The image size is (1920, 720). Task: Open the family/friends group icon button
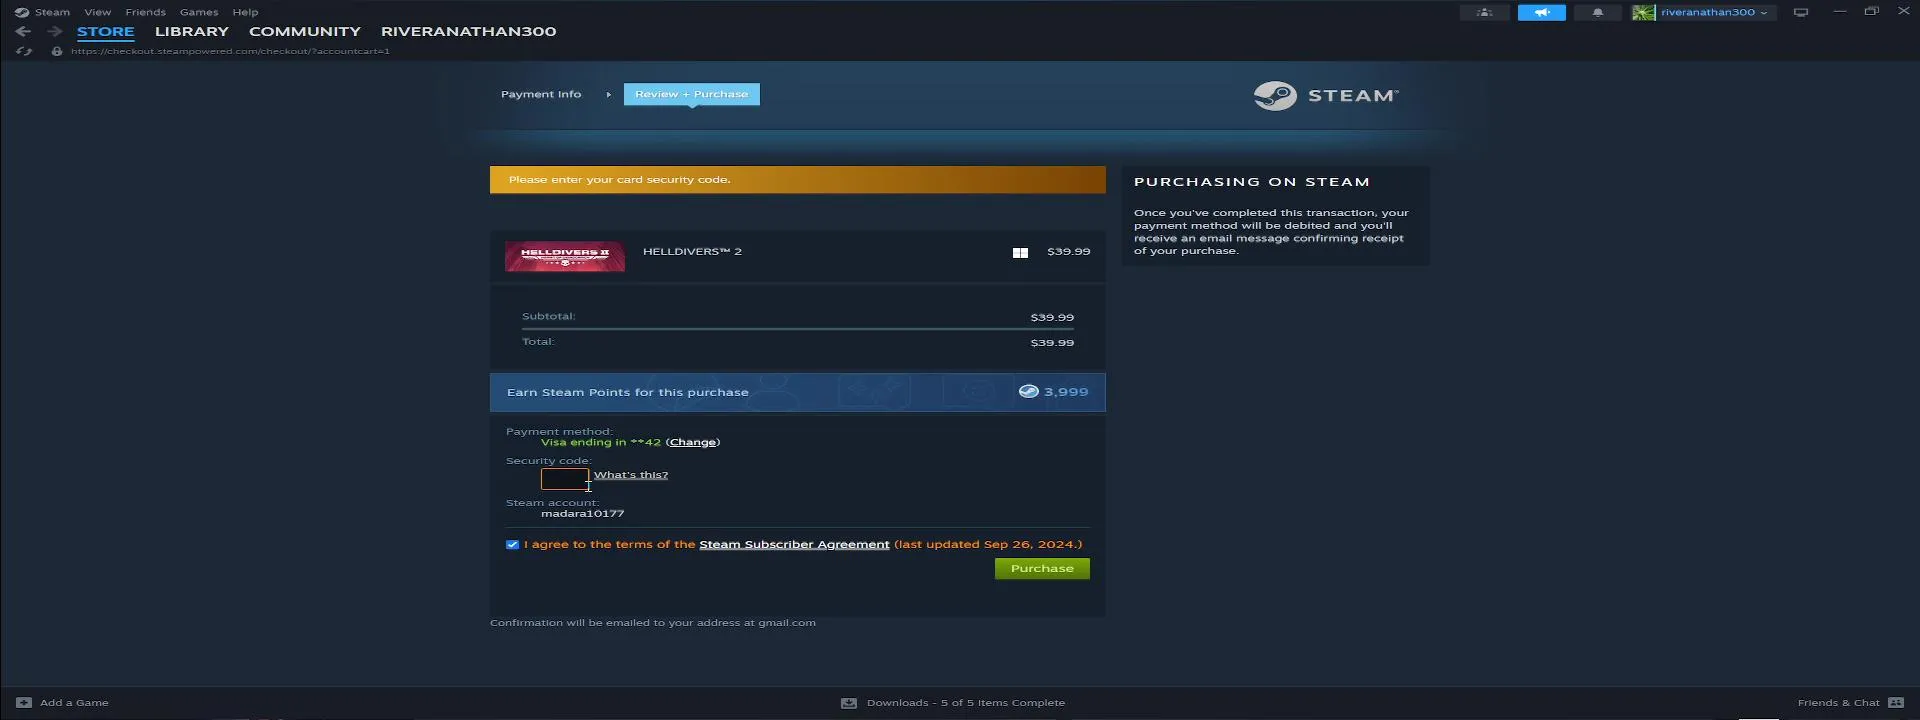pyautogui.click(x=1485, y=12)
